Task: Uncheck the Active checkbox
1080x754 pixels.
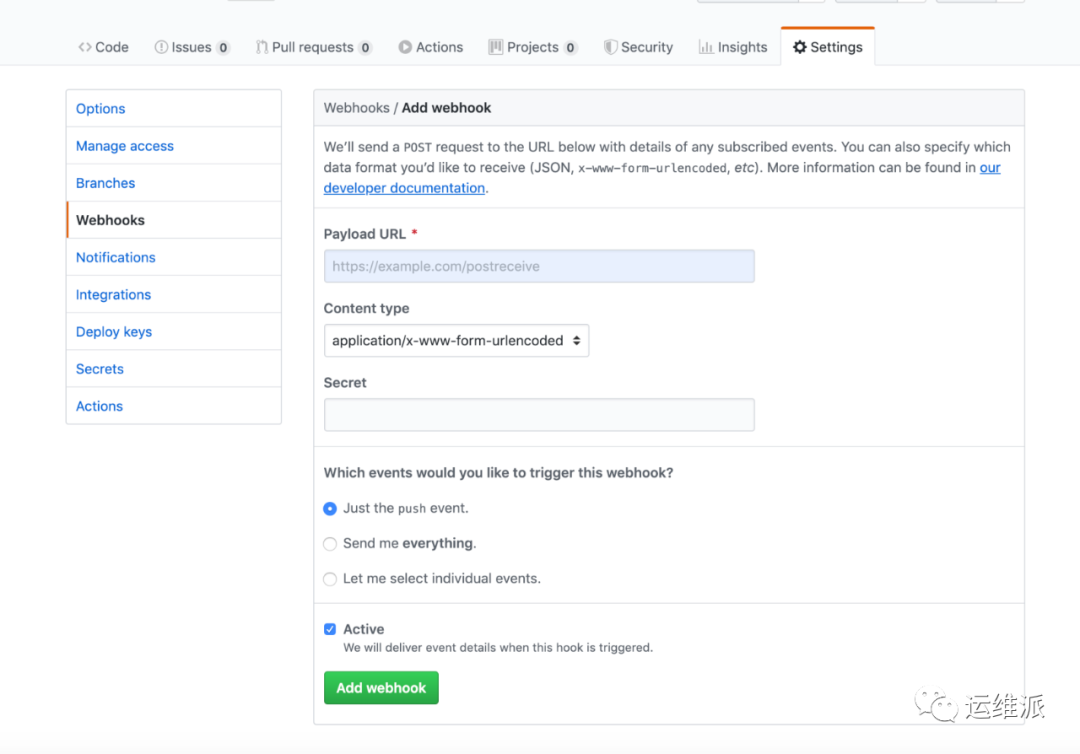Action: tap(330, 629)
